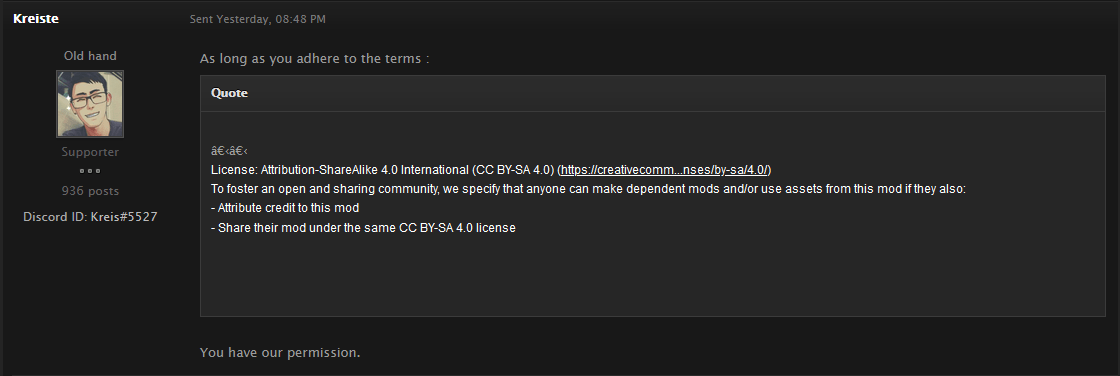1120x376 pixels.
Task: Click the 'Sent Yesterday, 08:48 PM' timestamp
Action: (x=257, y=19)
